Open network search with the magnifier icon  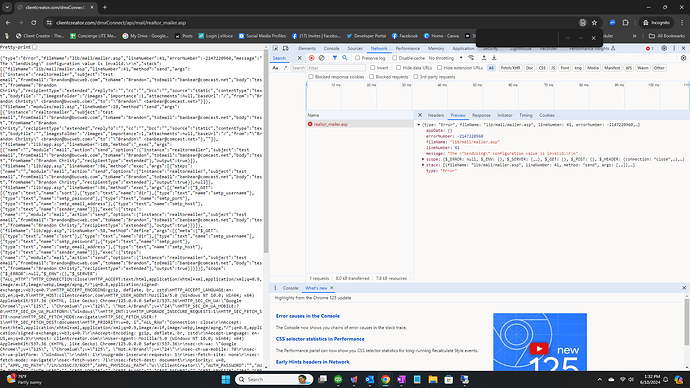345,58
